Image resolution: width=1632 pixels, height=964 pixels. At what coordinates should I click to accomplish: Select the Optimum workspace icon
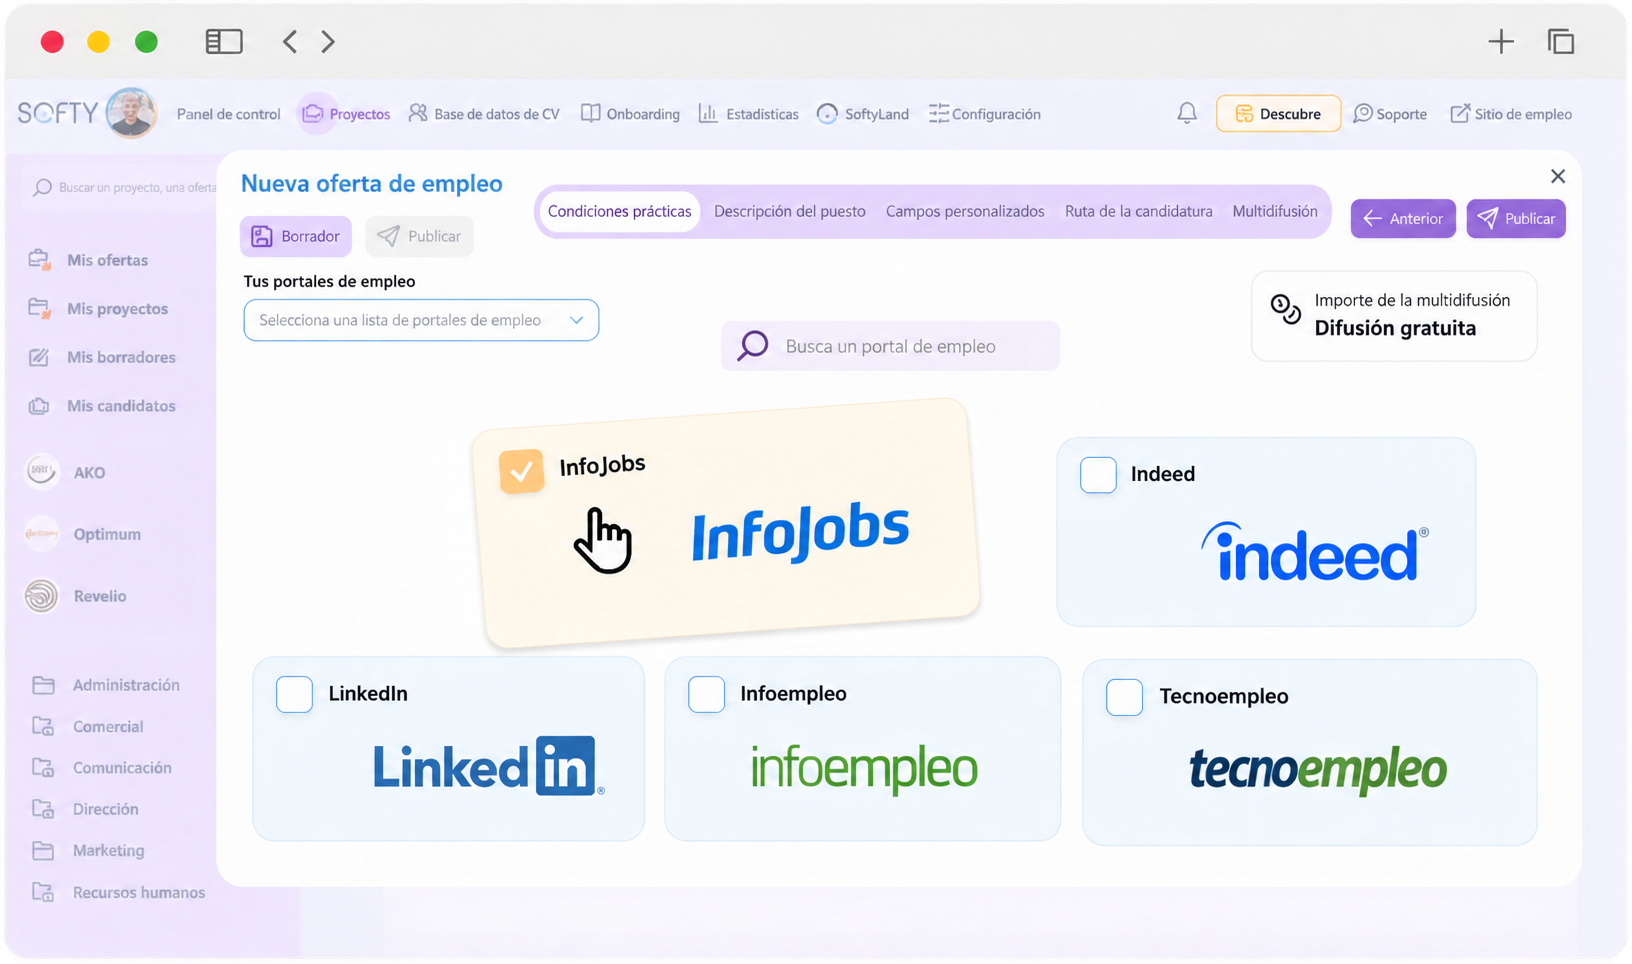[x=41, y=533]
